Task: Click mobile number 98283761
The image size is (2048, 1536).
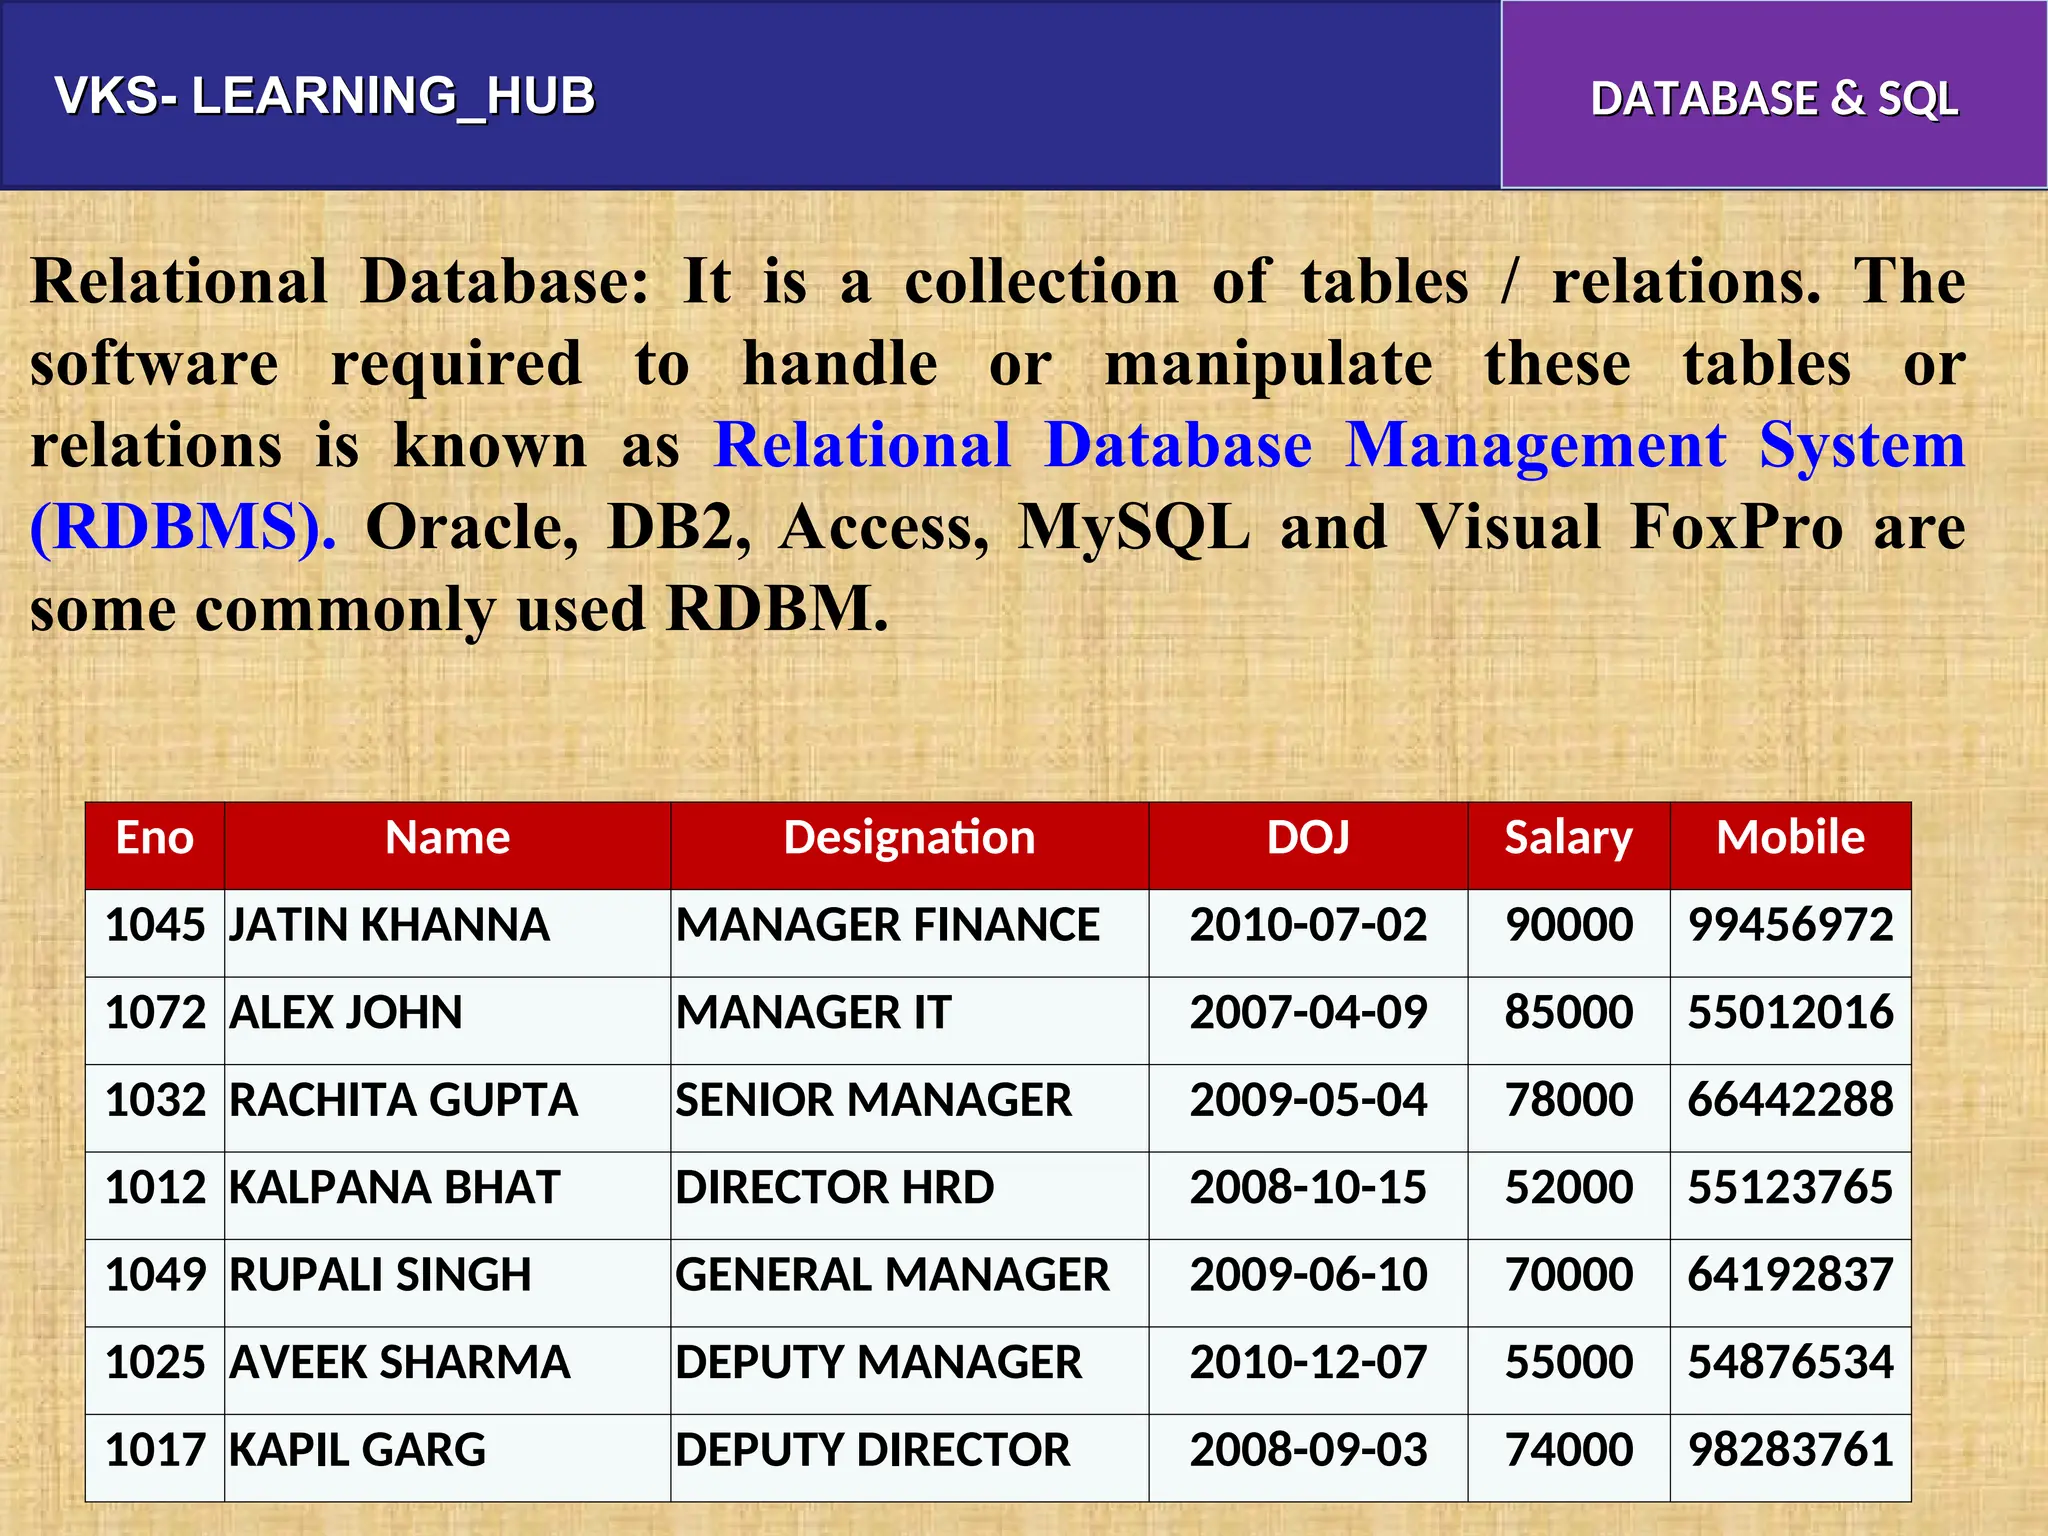Action: coord(1790,1450)
